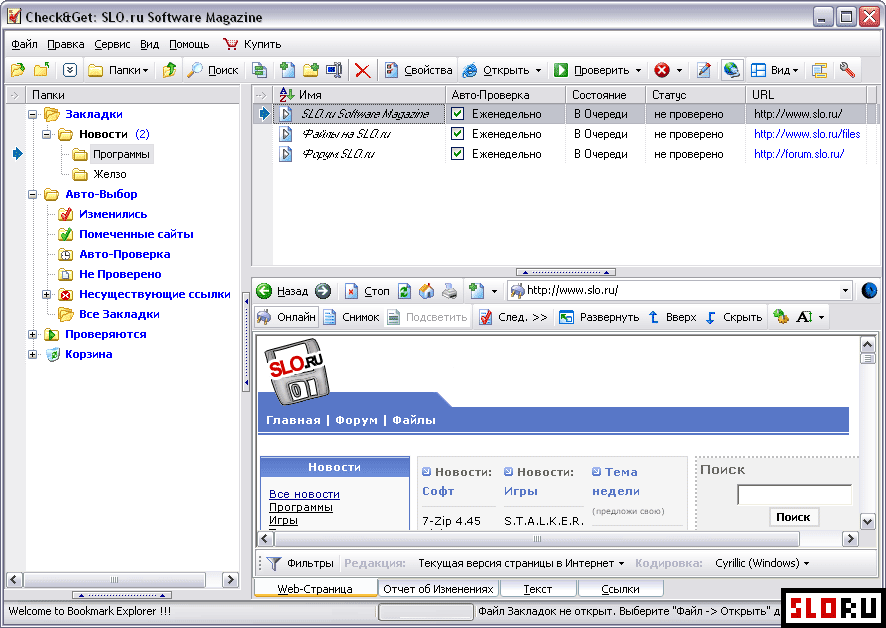This screenshot has height=628, width=886.
Task: Open the Вид toolbar dropdown
Action: point(775,70)
